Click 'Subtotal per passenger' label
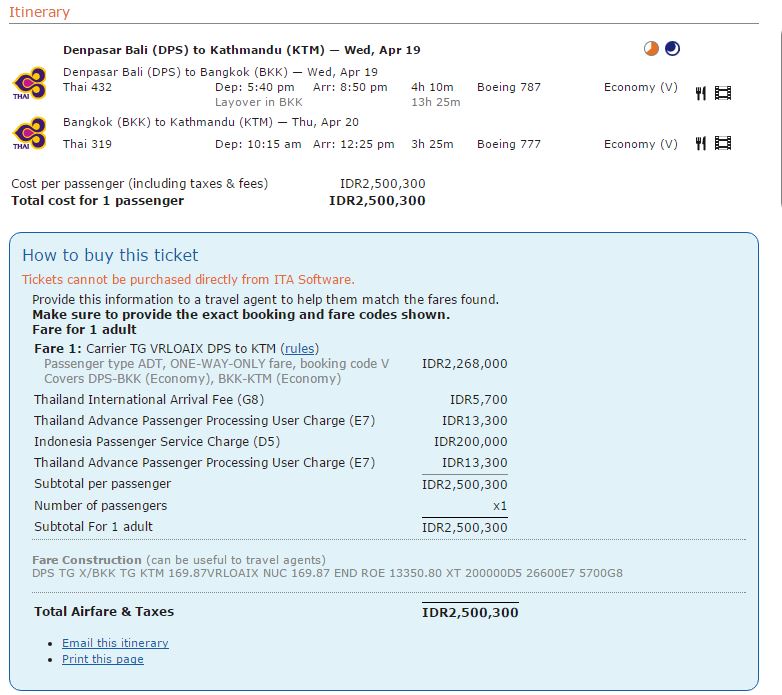Screen dimensions: 782x695 click(102, 484)
